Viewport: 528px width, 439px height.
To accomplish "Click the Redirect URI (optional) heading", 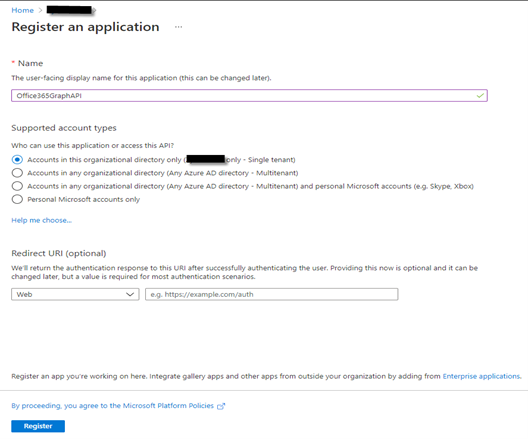I will point(59,253).
